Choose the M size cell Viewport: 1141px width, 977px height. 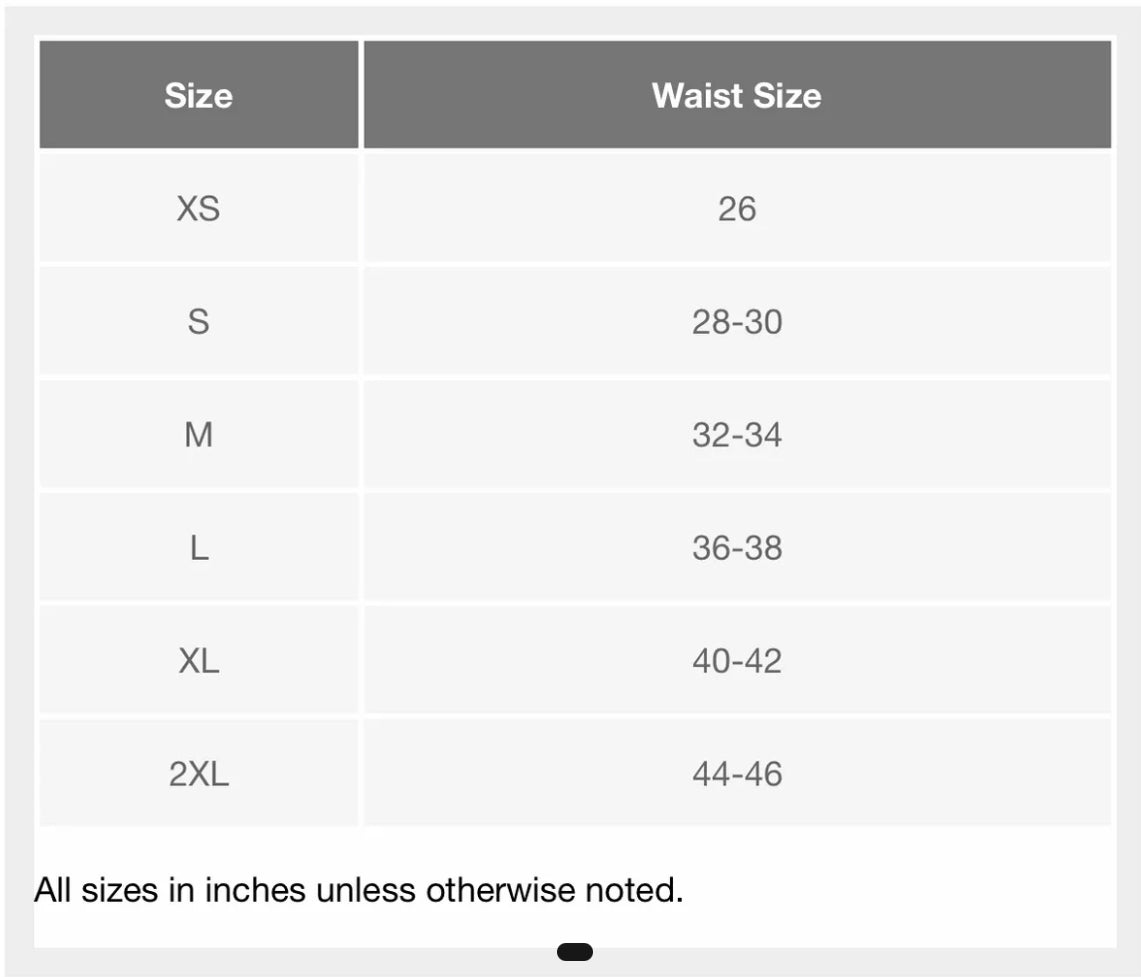[198, 435]
